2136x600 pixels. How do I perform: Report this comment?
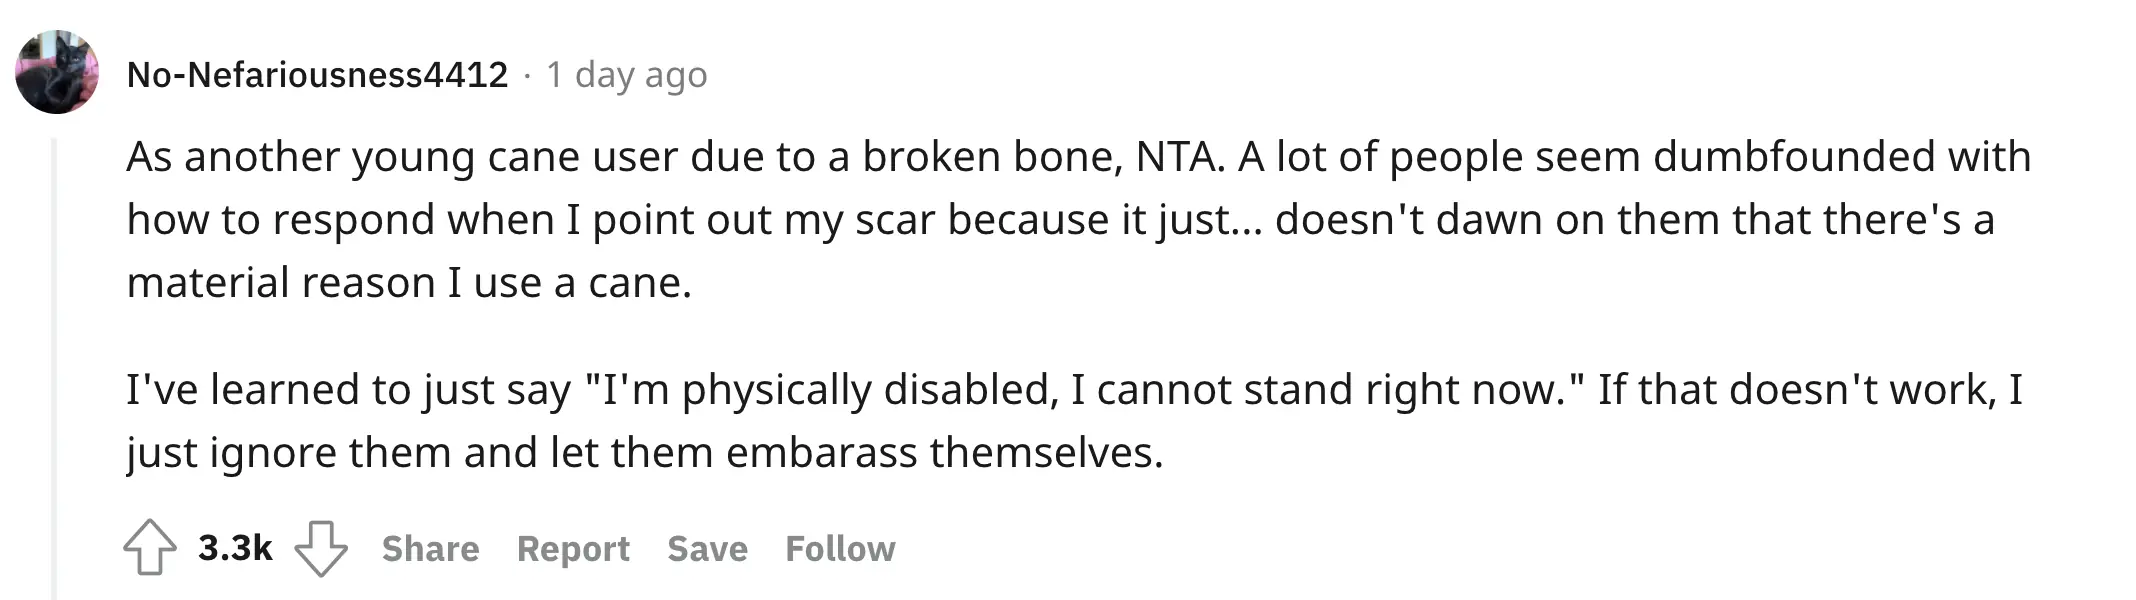click(573, 549)
